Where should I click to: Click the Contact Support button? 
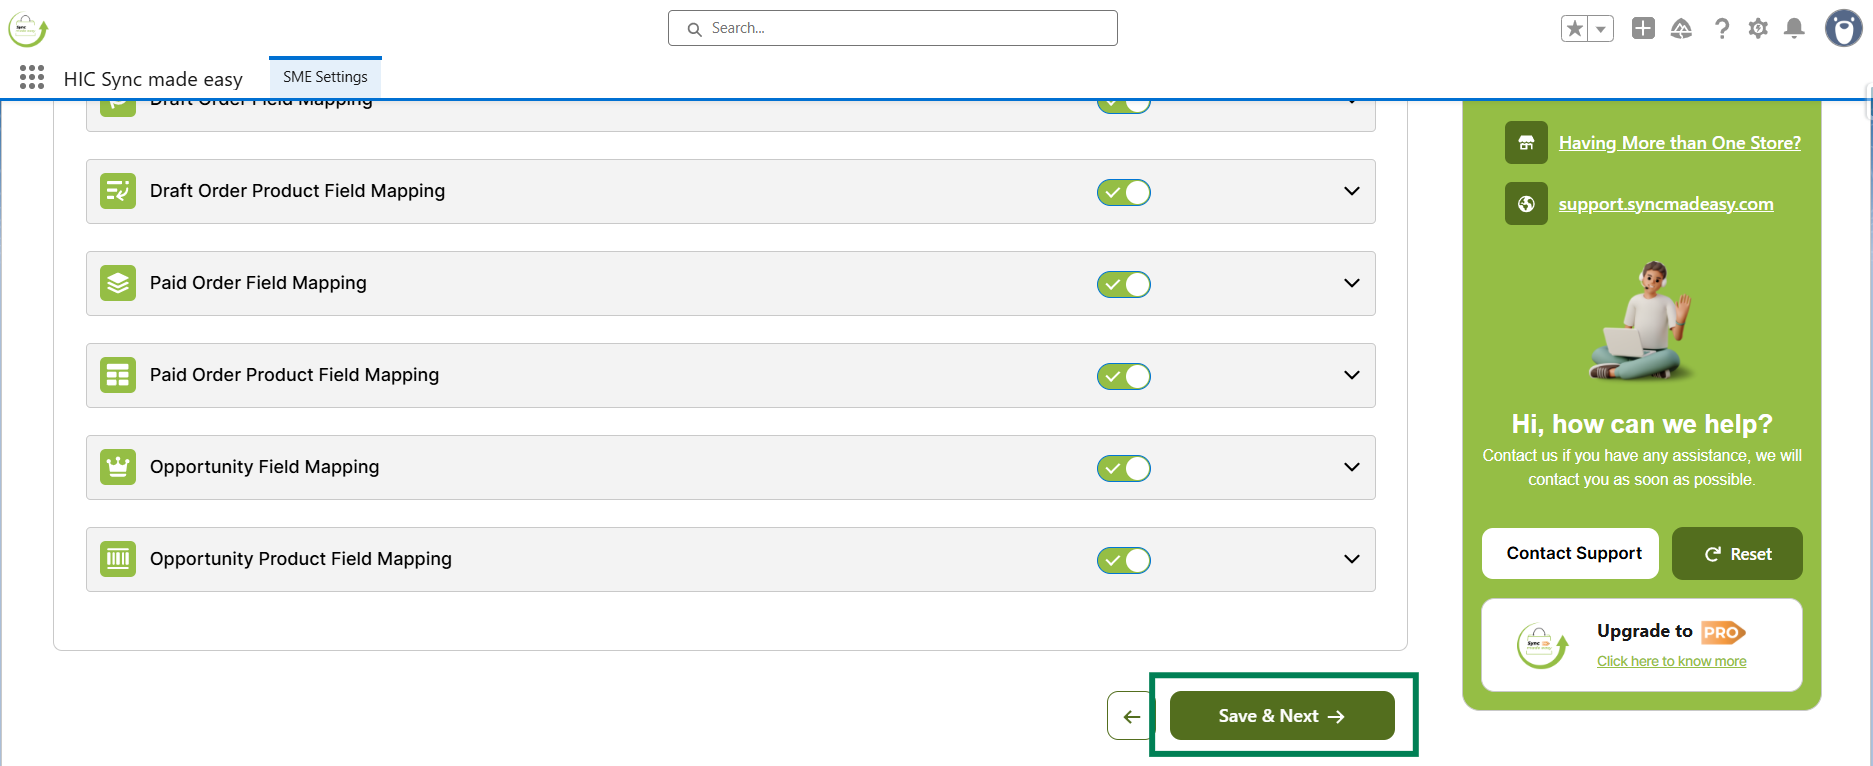coord(1574,553)
